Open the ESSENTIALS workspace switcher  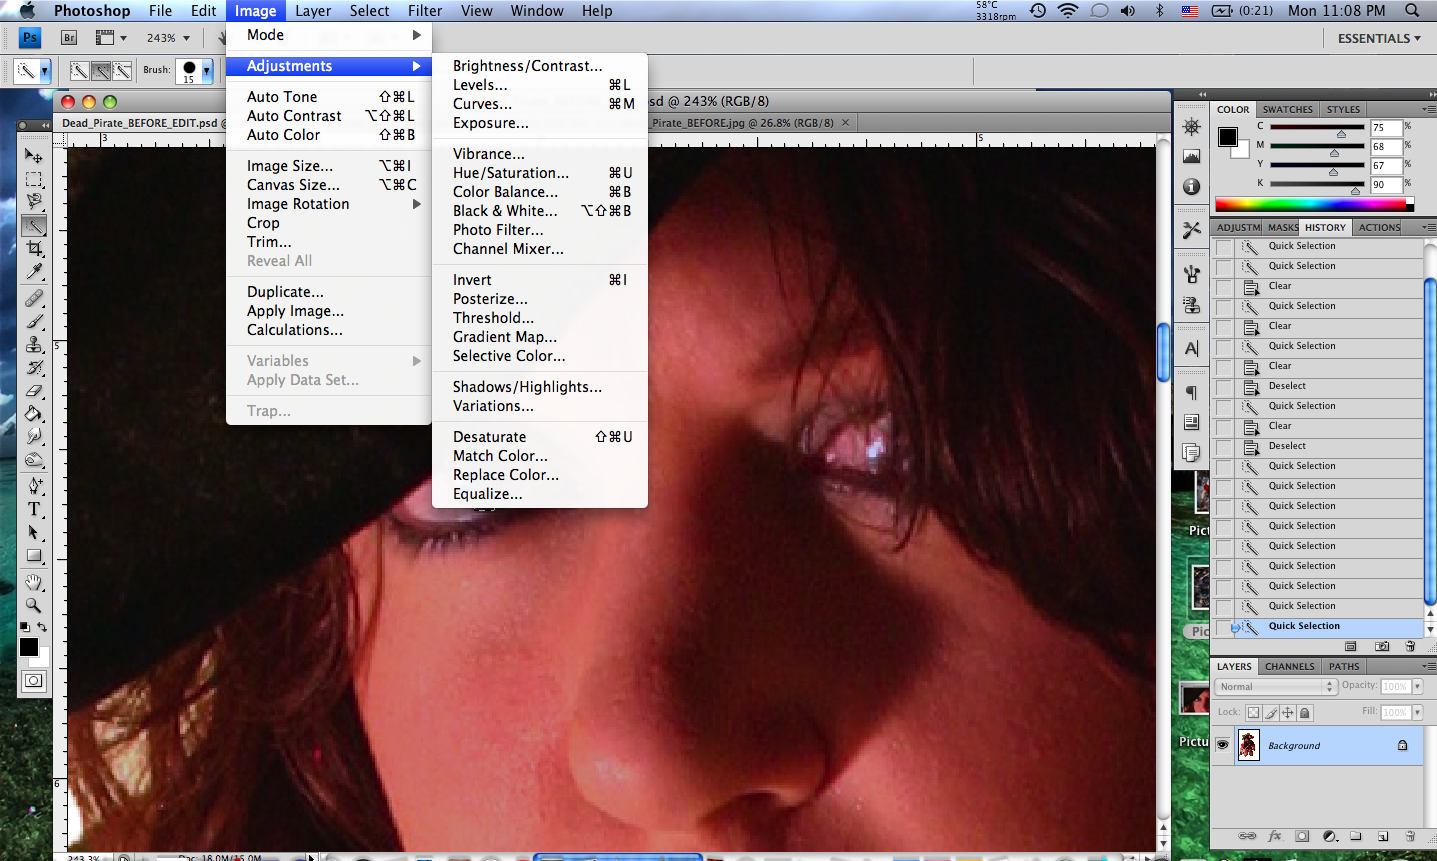pyautogui.click(x=1379, y=38)
